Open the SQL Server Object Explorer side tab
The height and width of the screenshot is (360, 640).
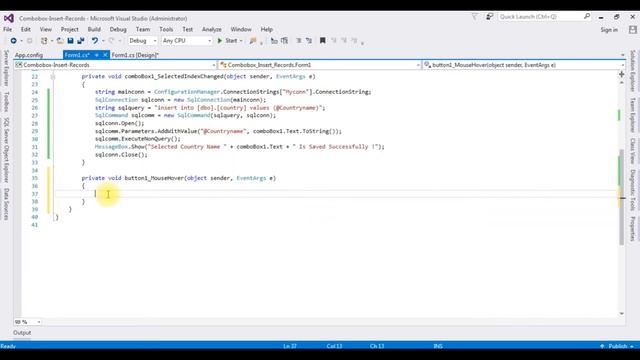[x=6, y=150]
